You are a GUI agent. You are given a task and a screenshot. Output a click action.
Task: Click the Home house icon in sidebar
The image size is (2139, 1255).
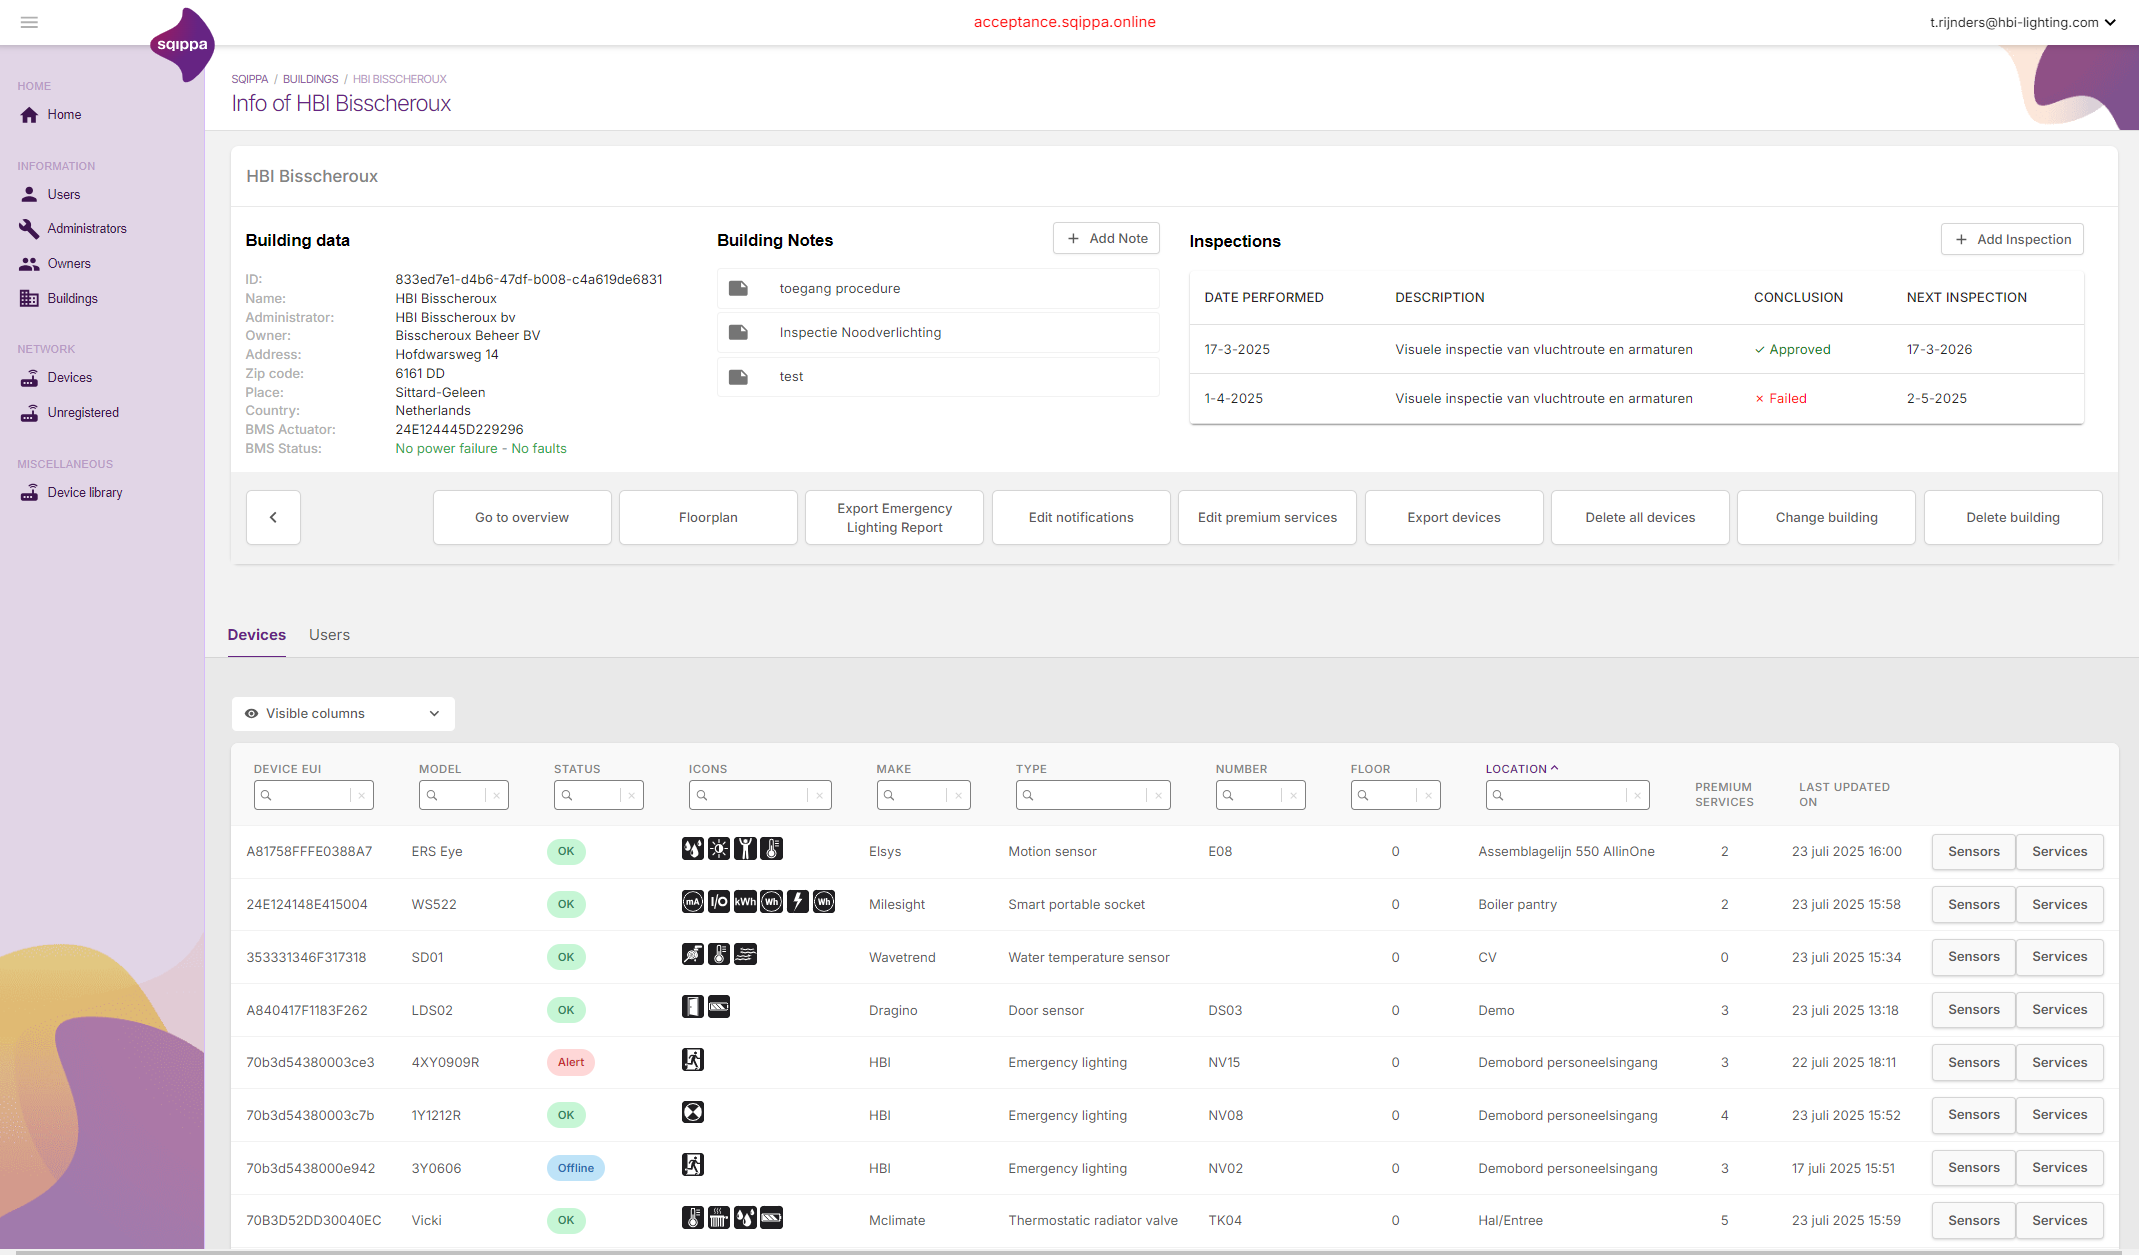coord(29,115)
